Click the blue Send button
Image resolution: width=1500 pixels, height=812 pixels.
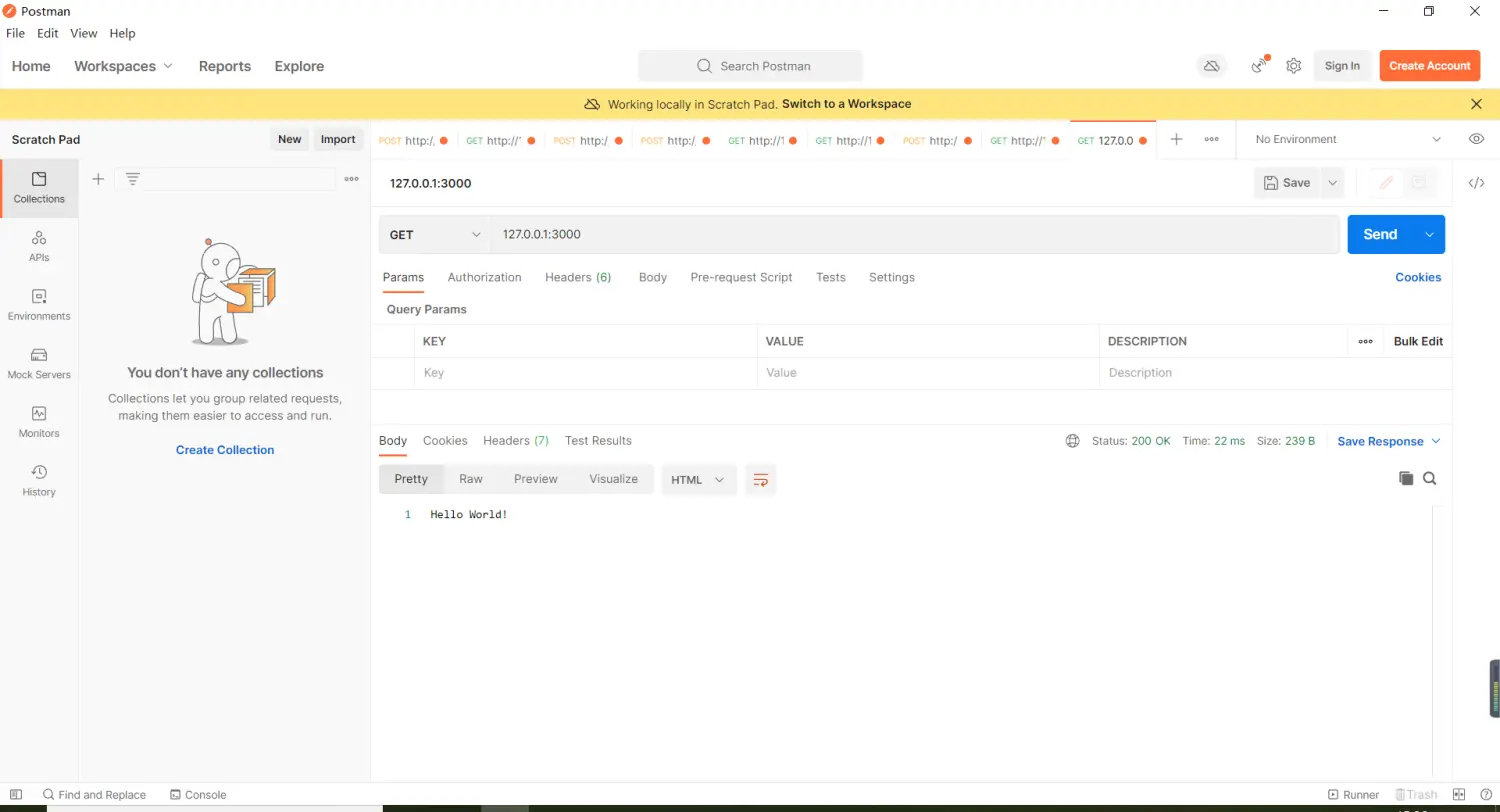click(1380, 234)
